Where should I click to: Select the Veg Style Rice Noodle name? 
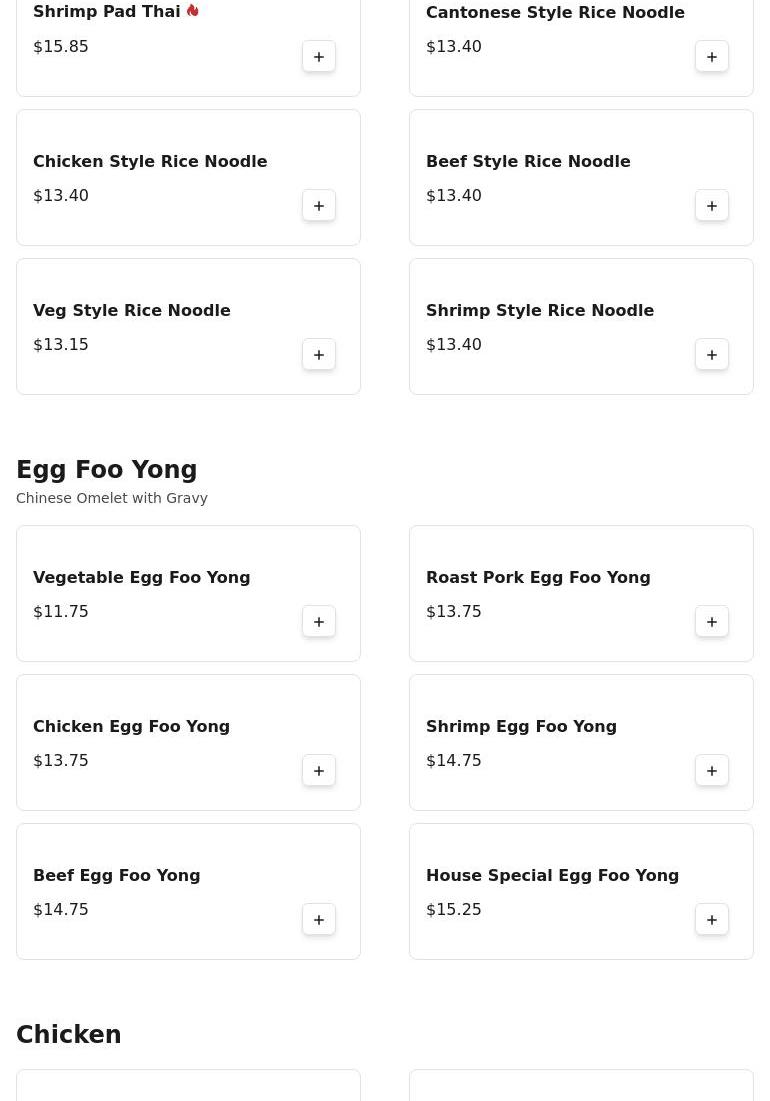coord(132,310)
